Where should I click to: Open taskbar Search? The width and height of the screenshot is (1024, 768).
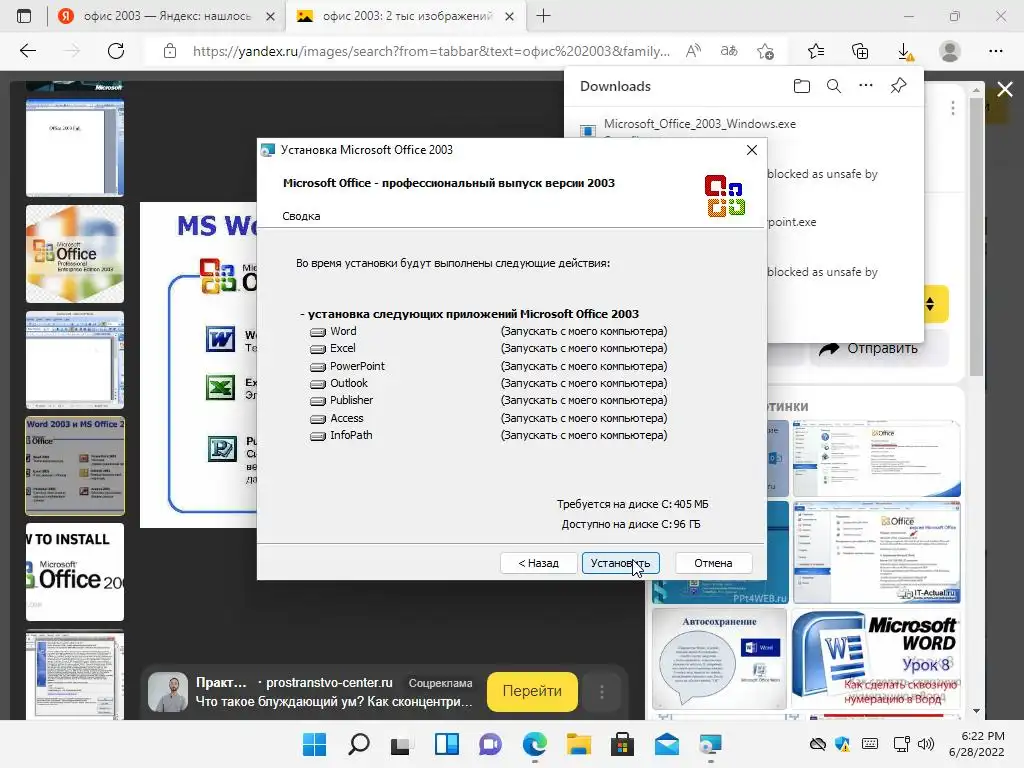pos(359,744)
